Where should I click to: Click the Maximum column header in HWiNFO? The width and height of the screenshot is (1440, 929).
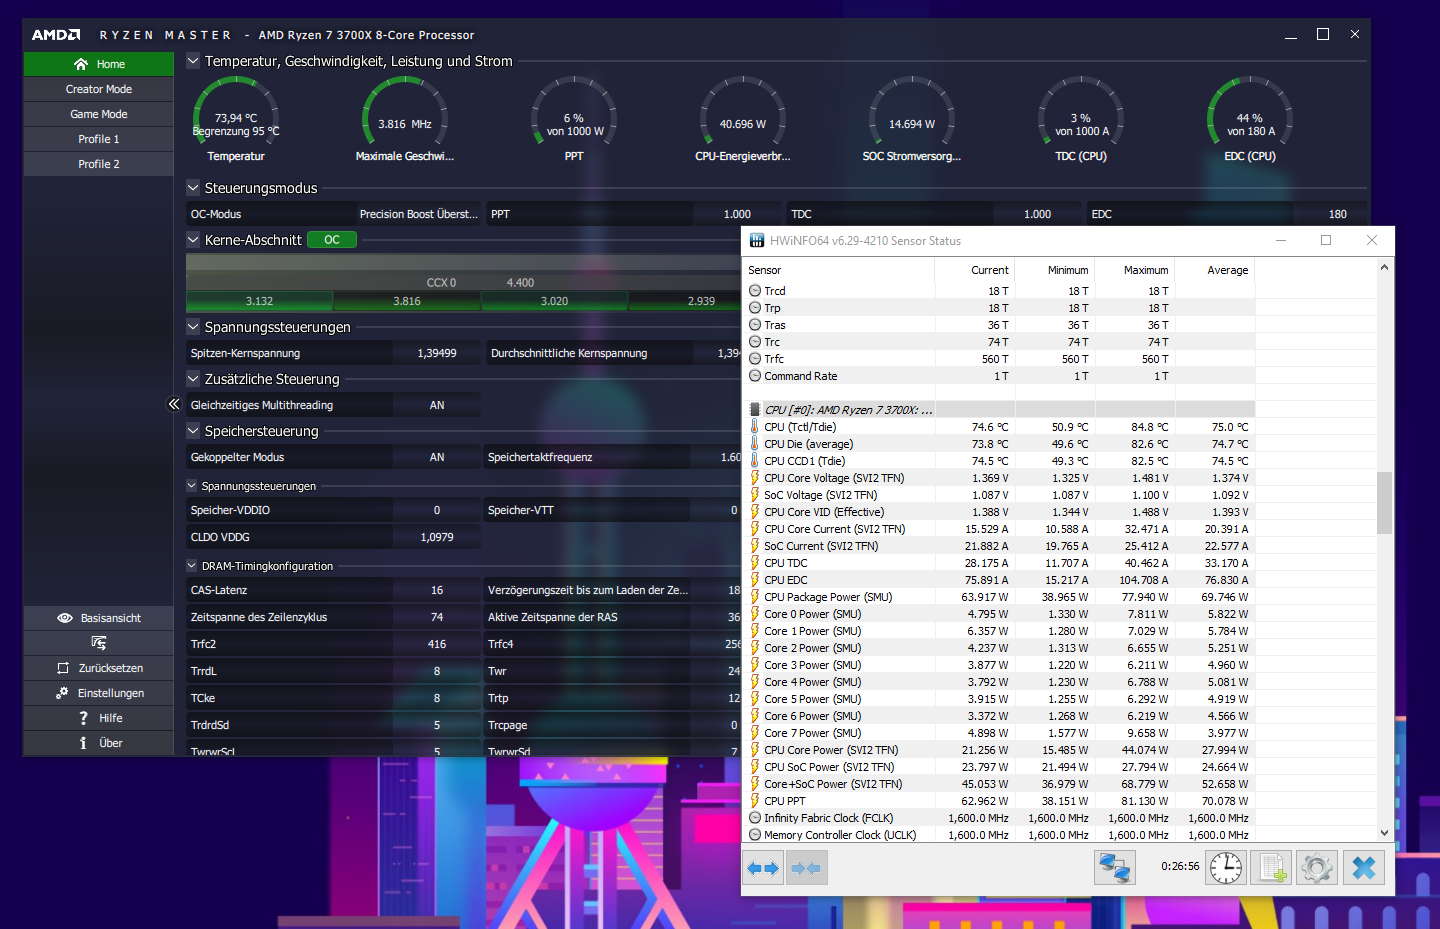(1146, 270)
